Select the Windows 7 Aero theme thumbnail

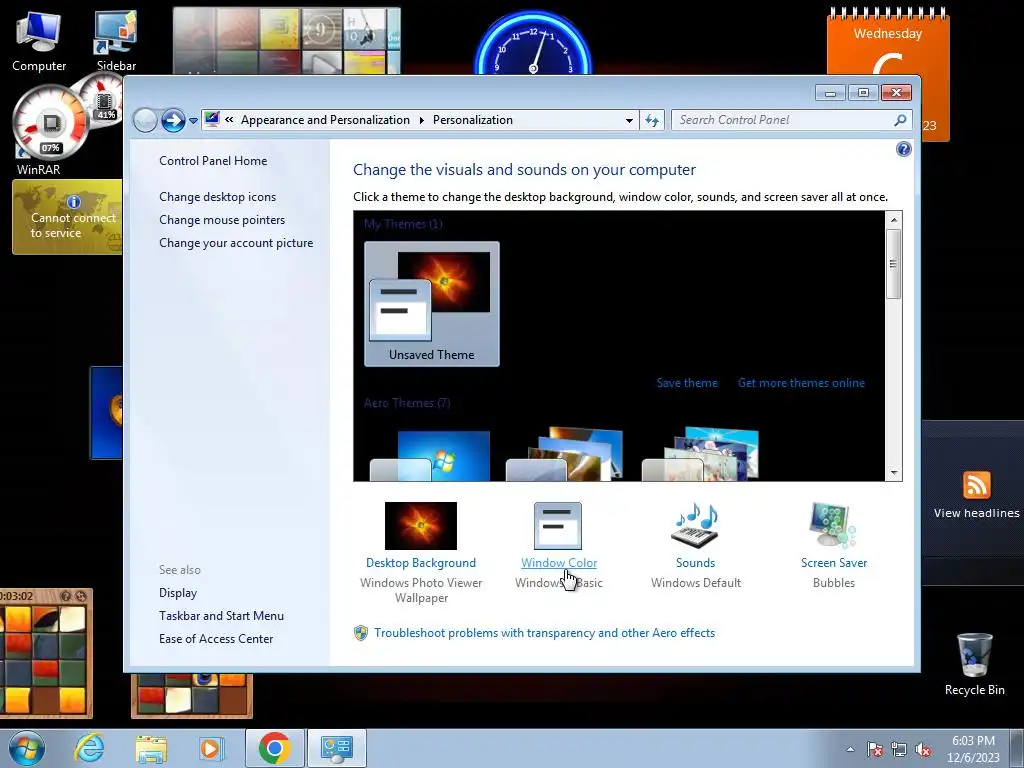tap(431, 456)
